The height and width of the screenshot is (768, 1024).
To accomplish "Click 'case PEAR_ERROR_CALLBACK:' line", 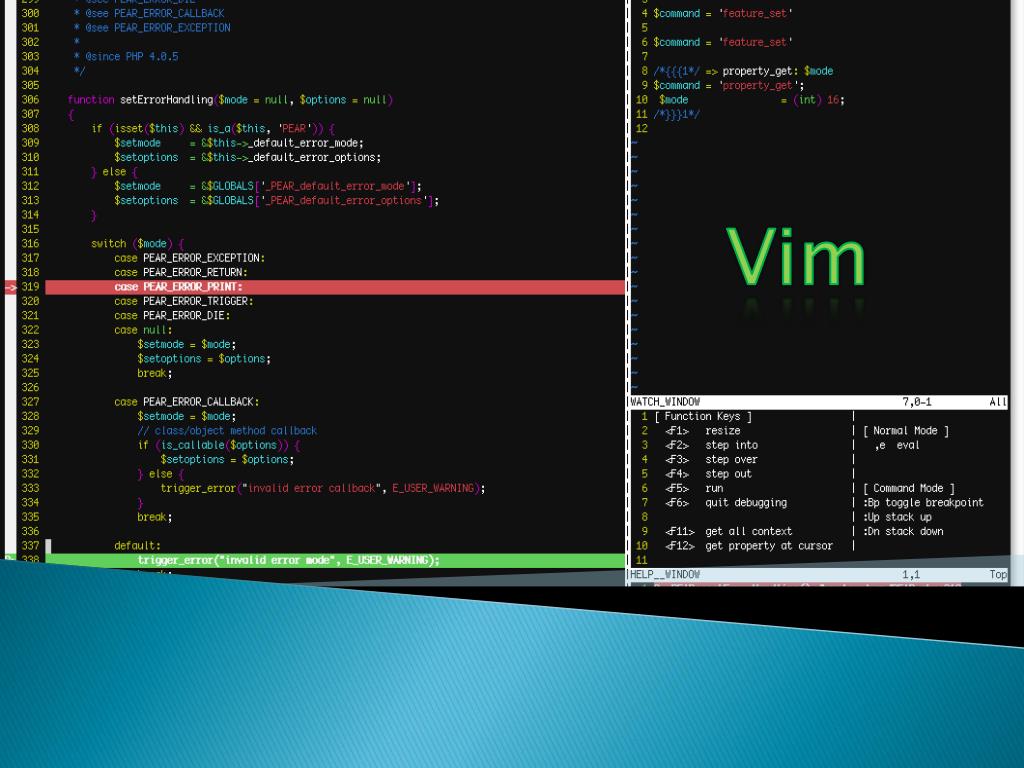I will 187,402.
